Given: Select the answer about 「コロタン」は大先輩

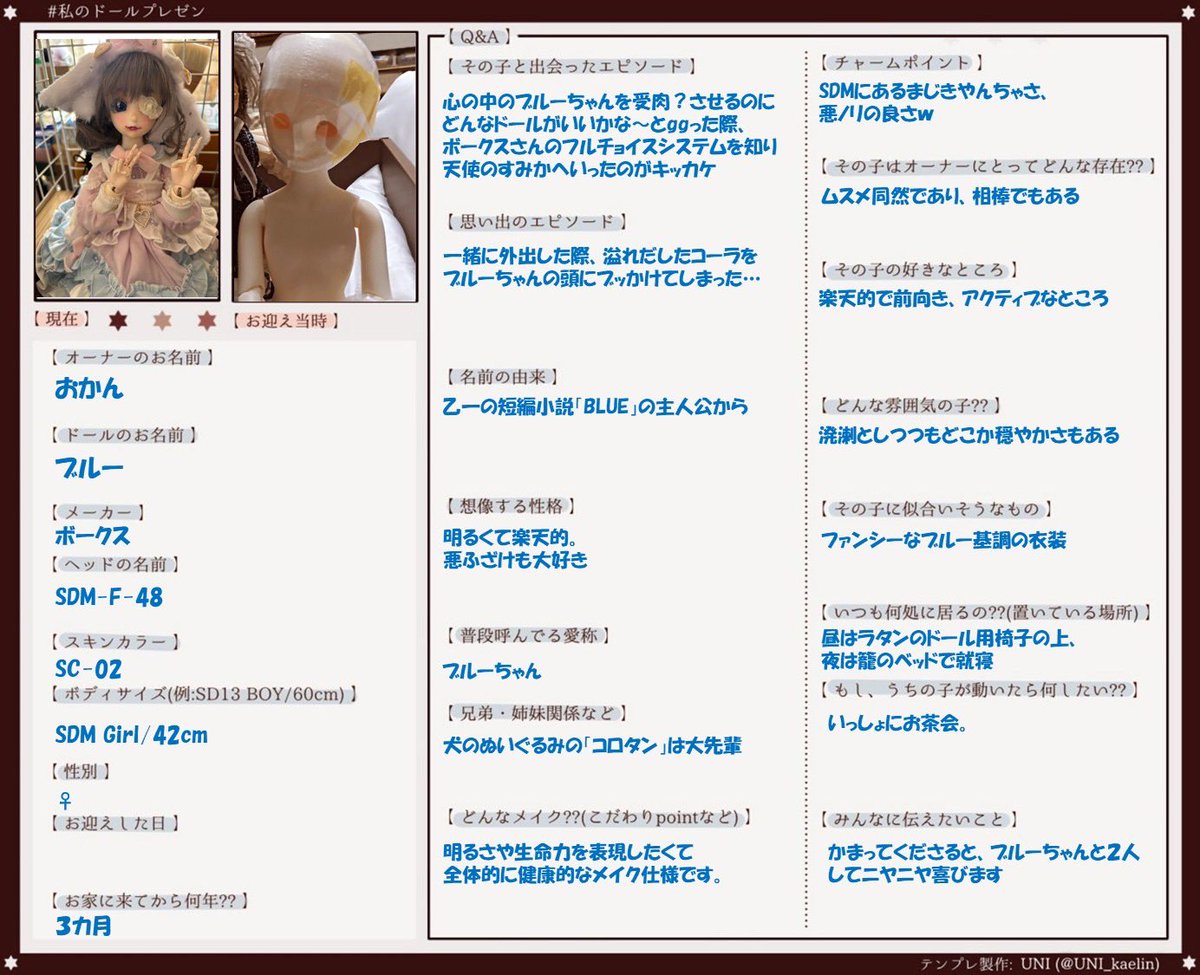Looking at the screenshot, I should click(x=592, y=746).
